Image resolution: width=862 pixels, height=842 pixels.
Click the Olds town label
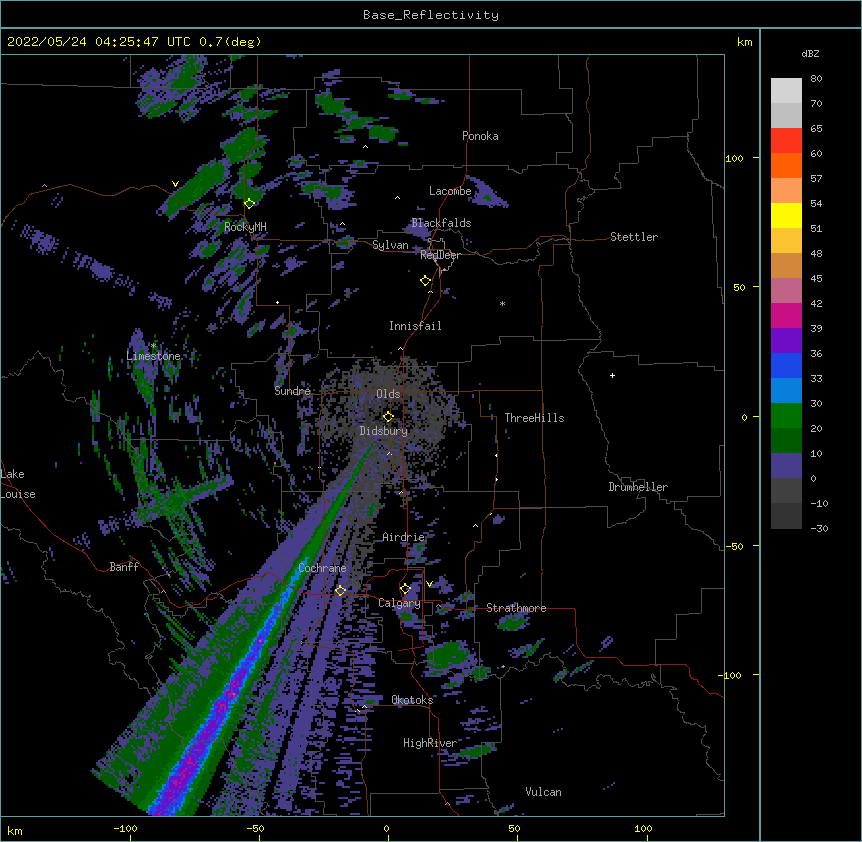tap(388, 394)
